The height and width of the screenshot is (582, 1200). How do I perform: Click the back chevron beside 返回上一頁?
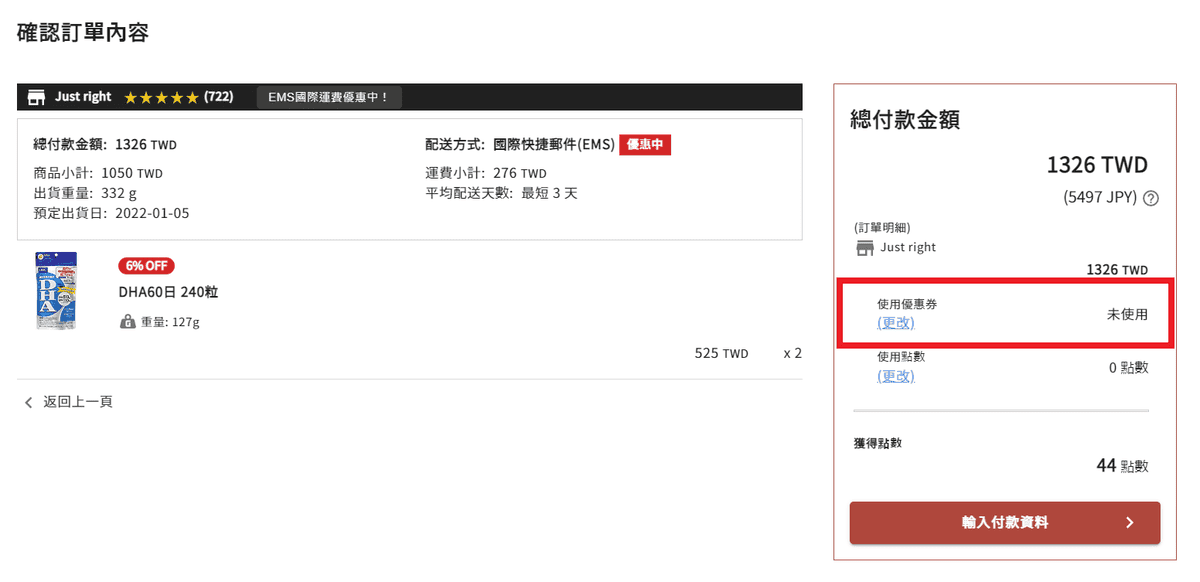pos(28,402)
